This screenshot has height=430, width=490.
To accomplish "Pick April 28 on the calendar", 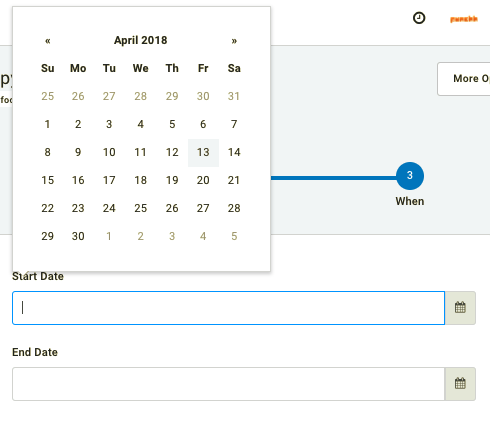I will point(234,208).
